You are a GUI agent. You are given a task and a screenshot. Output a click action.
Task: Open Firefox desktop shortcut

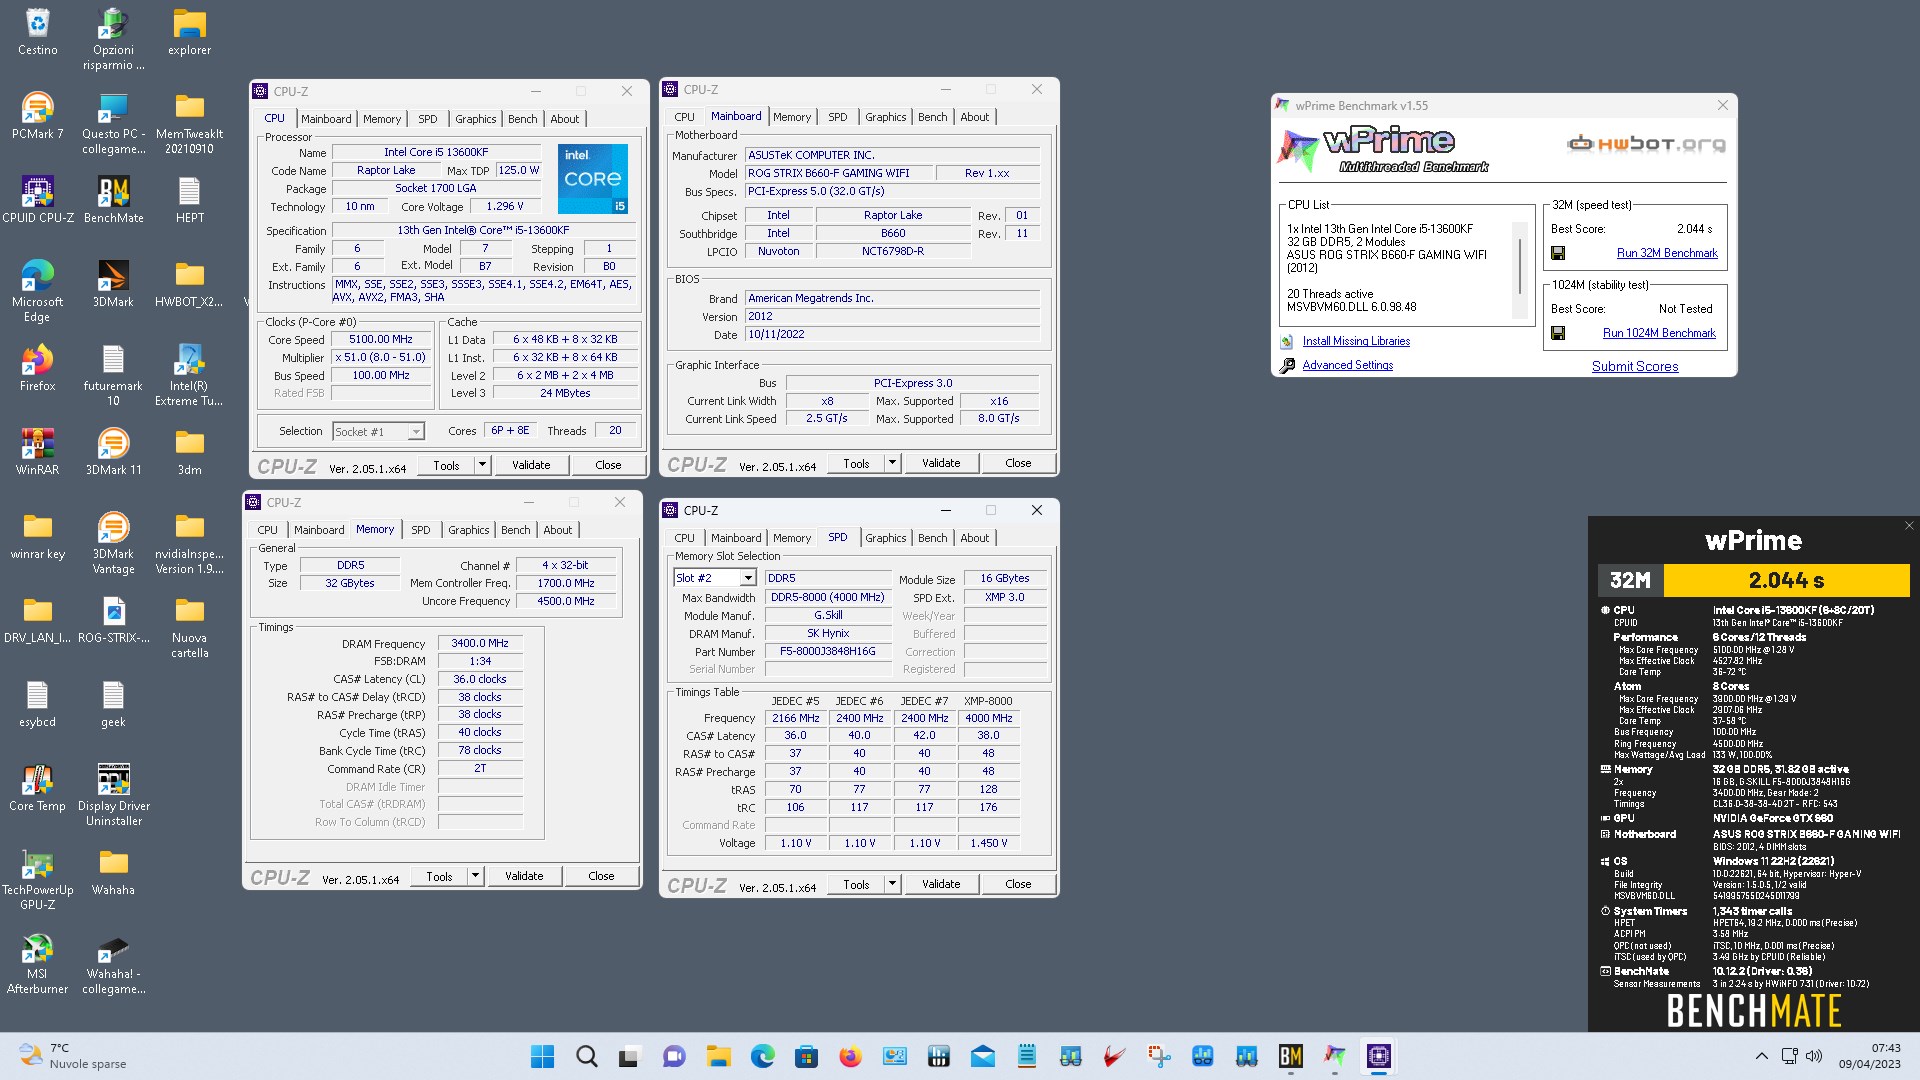click(37, 368)
